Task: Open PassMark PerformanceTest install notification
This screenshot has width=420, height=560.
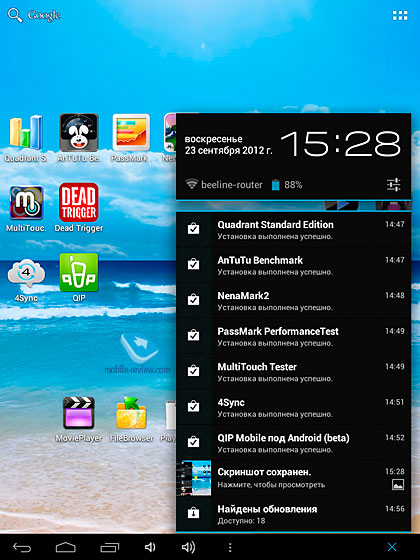Action: (x=293, y=336)
